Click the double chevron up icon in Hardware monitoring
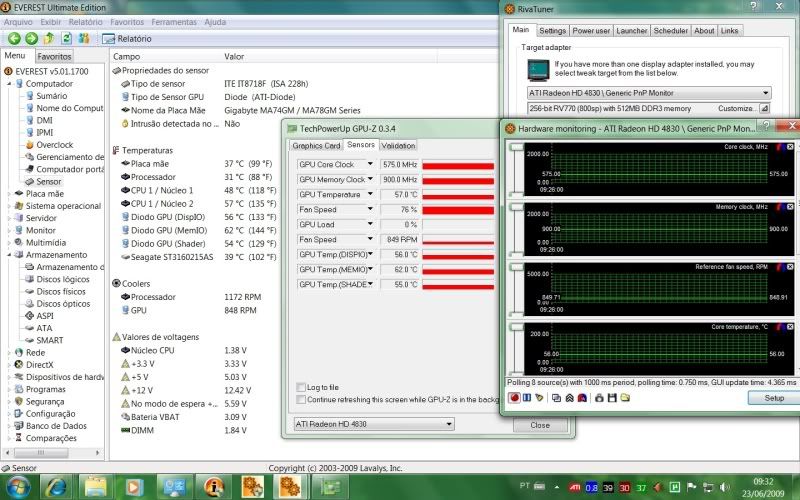Screen dimensions: 800x500 click(569, 397)
